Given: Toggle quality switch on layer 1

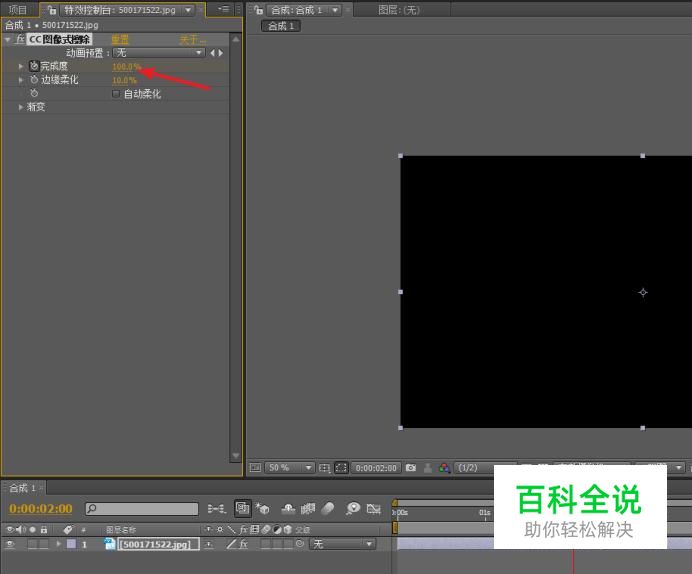Looking at the screenshot, I should point(231,544).
